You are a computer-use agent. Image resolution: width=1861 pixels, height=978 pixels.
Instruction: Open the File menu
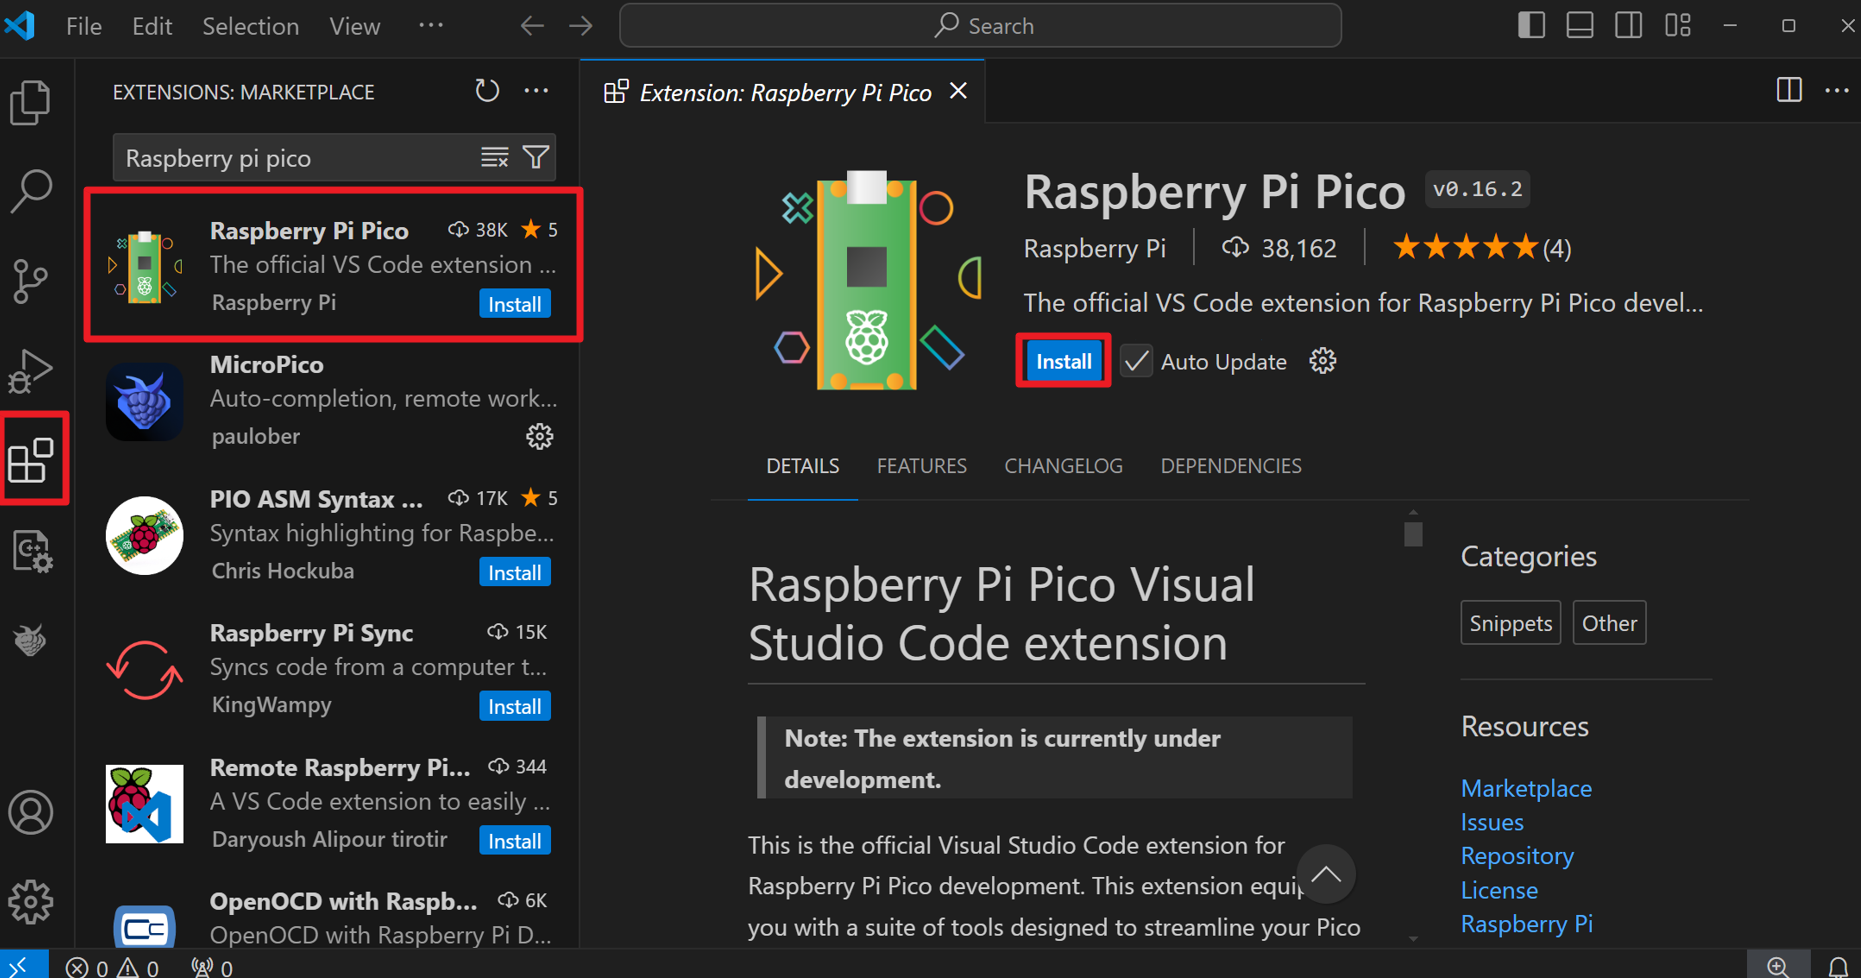click(84, 26)
